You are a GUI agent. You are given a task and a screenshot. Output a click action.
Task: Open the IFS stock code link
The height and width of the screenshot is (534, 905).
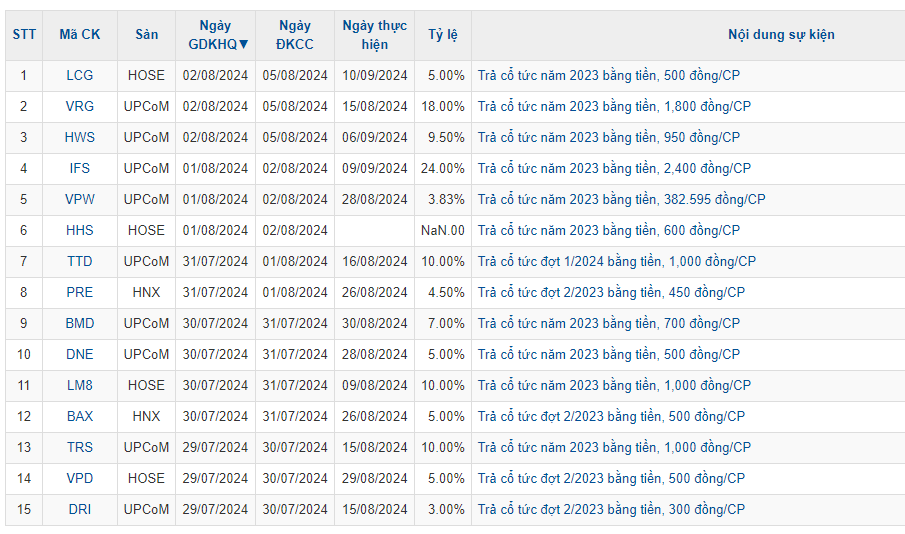pyautogui.click(x=80, y=168)
